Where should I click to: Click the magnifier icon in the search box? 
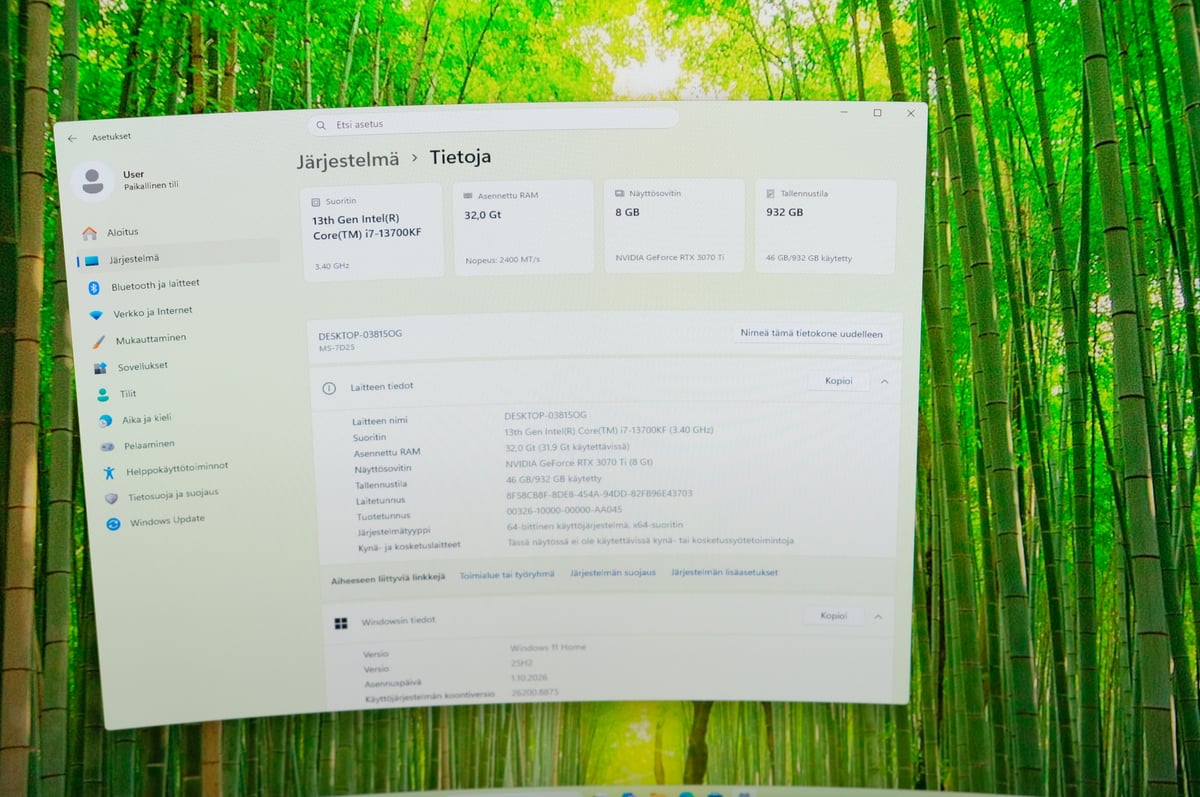coord(321,126)
